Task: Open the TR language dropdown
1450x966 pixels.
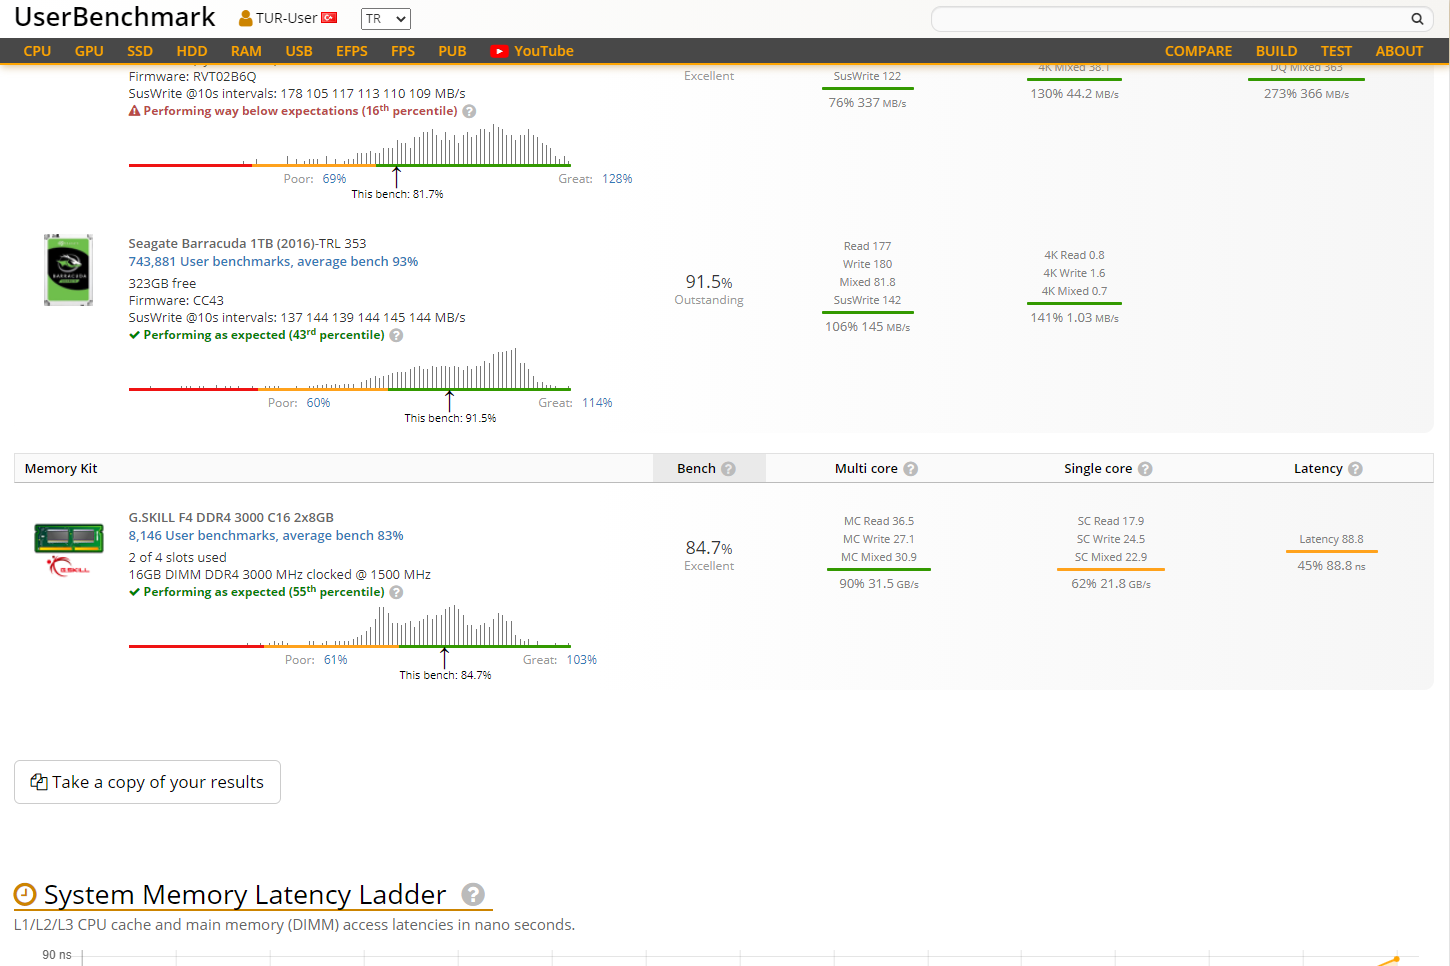Action: [386, 19]
